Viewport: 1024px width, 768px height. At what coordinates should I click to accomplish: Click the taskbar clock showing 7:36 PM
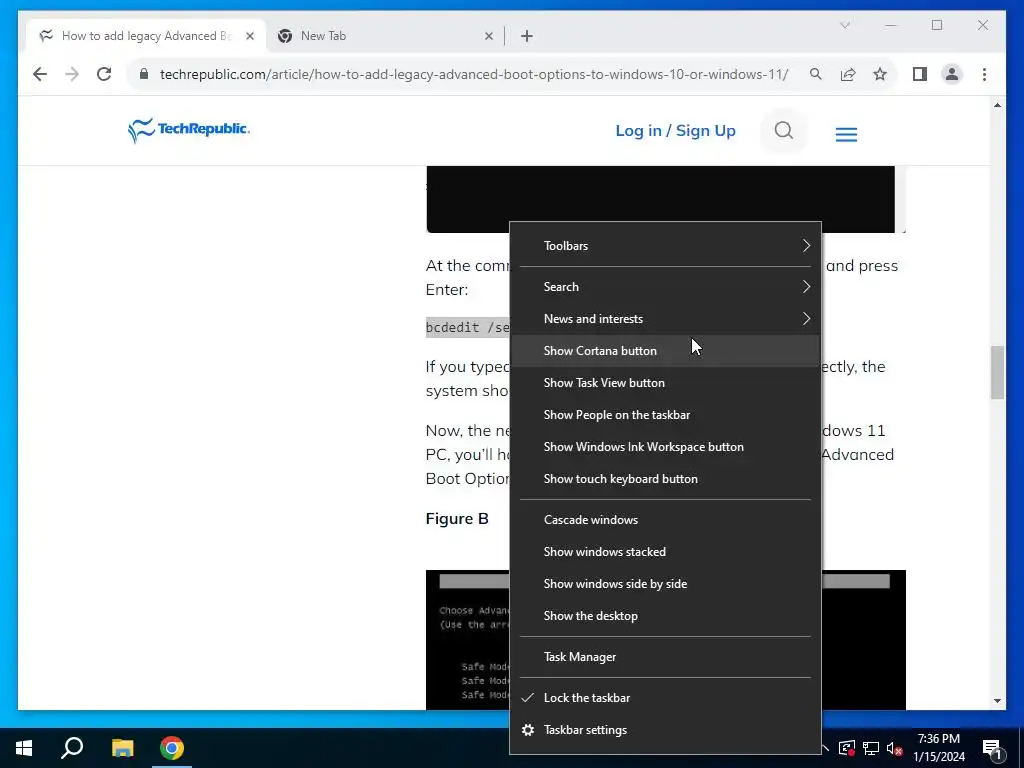pyautogui.click(x=938, y=748)
